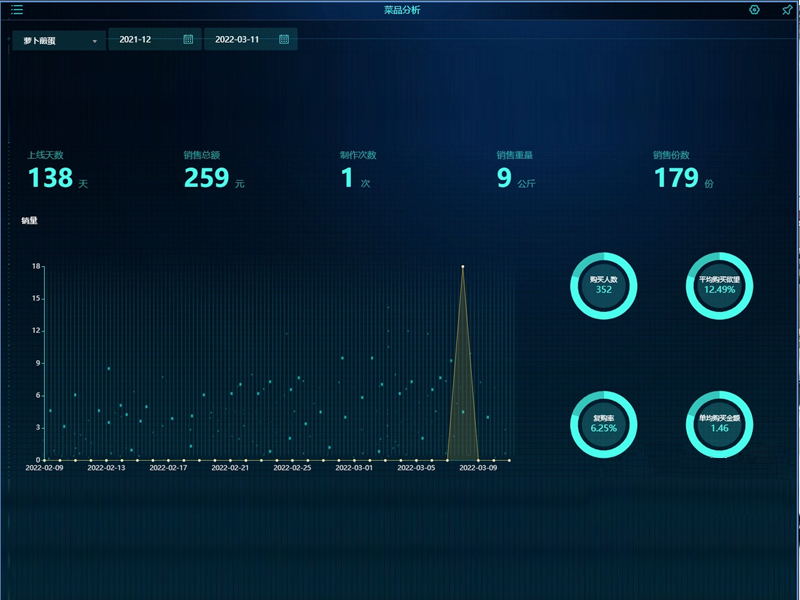Select the 购买人数 352 ring gauge
The width and height of the screenshot is (800, 600).
tap(603, 286)
